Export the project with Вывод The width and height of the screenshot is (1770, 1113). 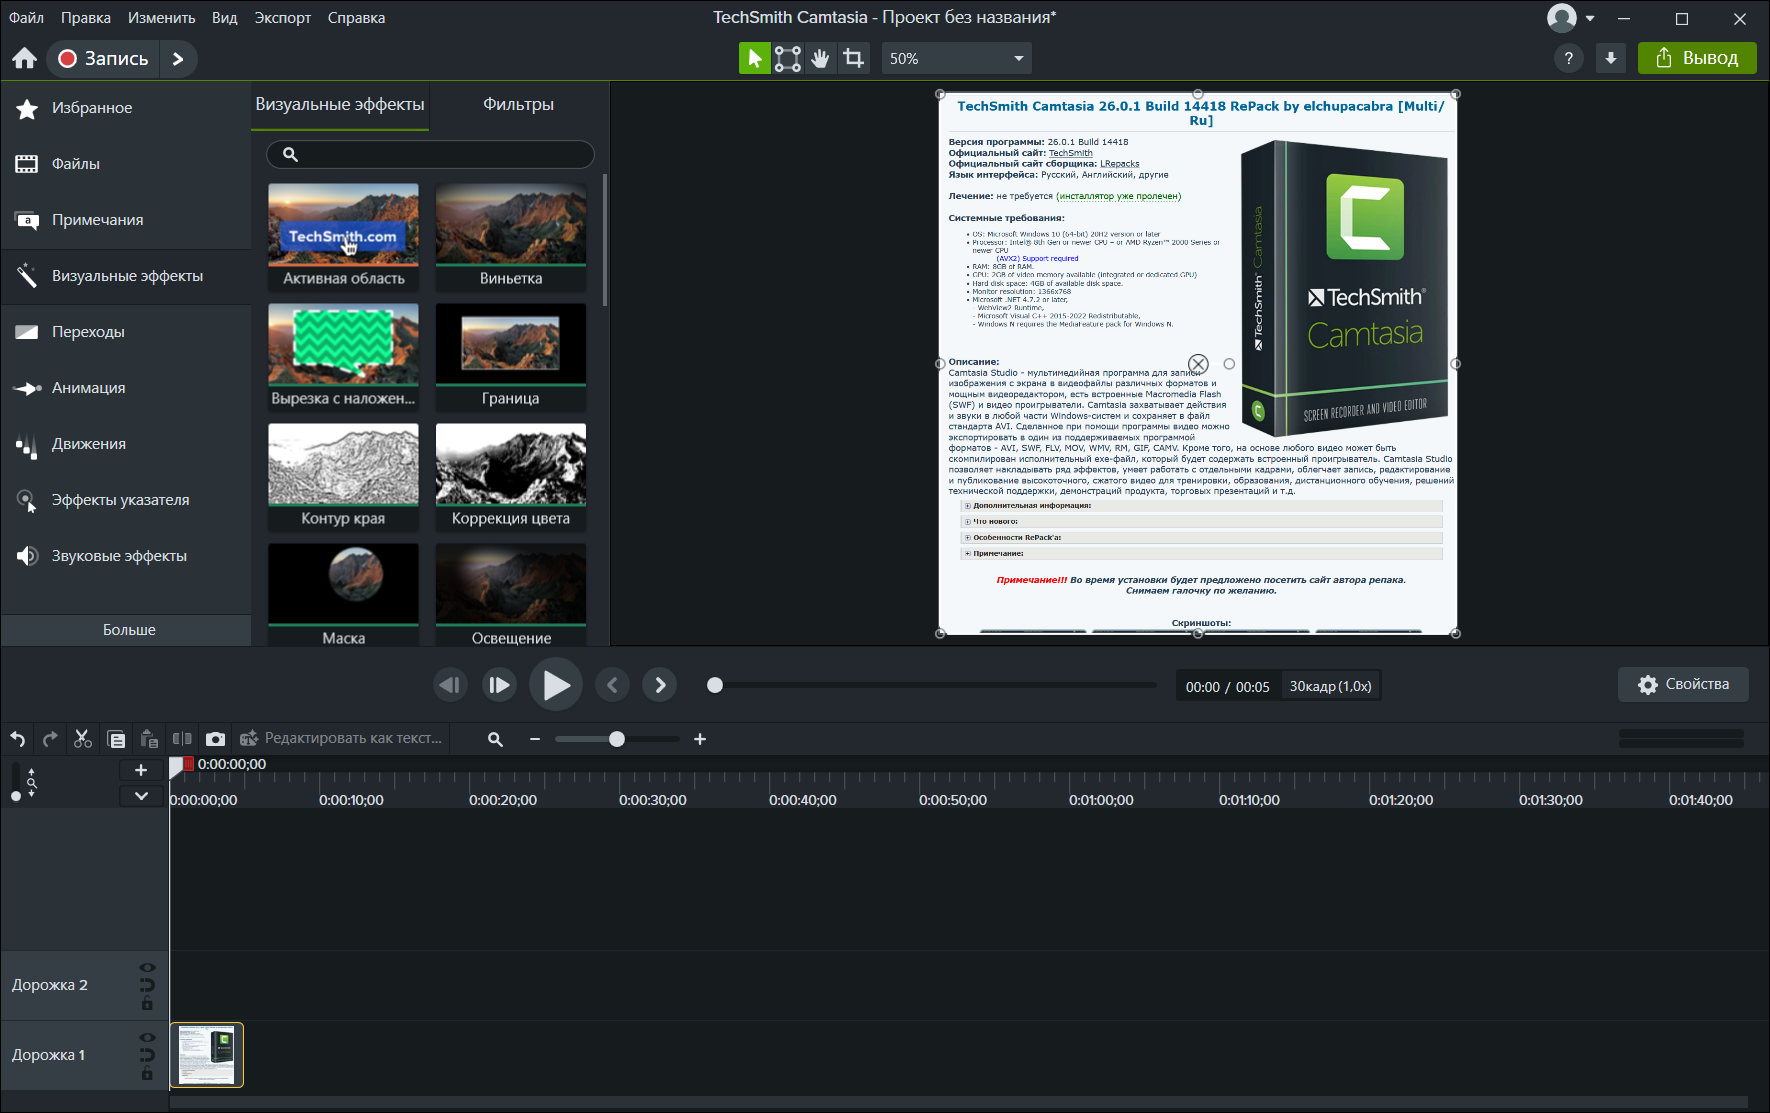(x=1697, y=59)
